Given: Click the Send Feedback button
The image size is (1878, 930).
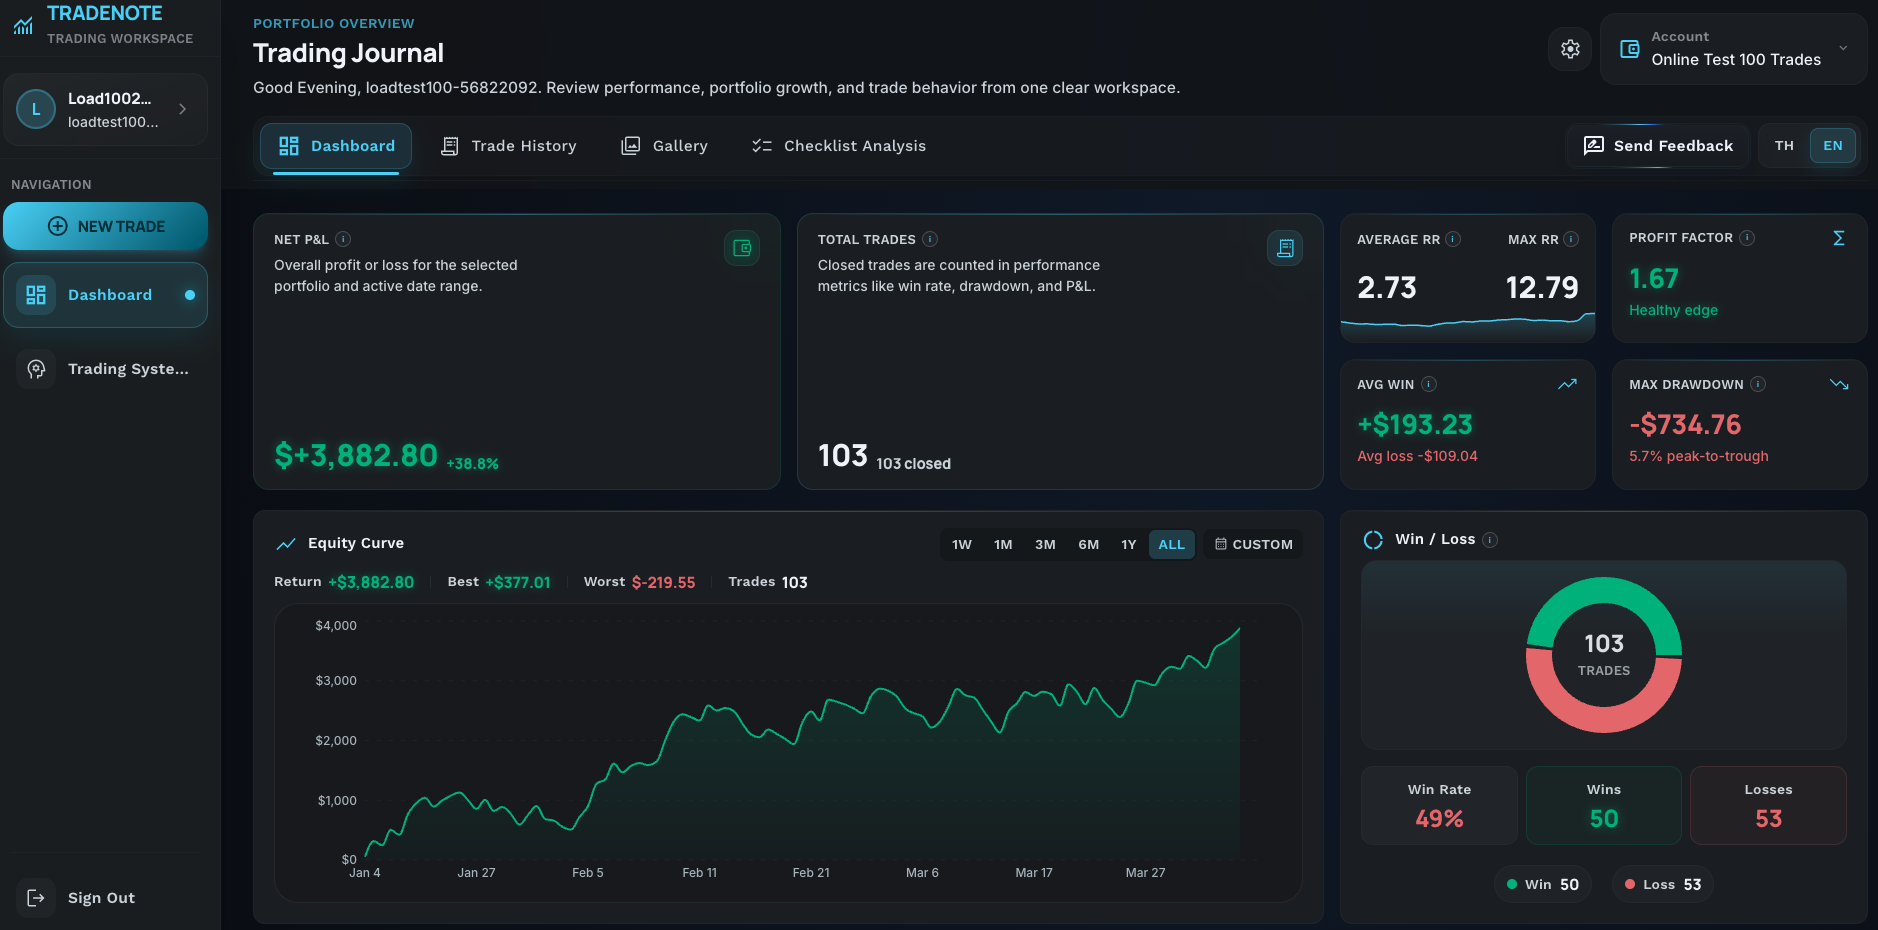Looking at the screenshot, I should [x=1658, y=146].
